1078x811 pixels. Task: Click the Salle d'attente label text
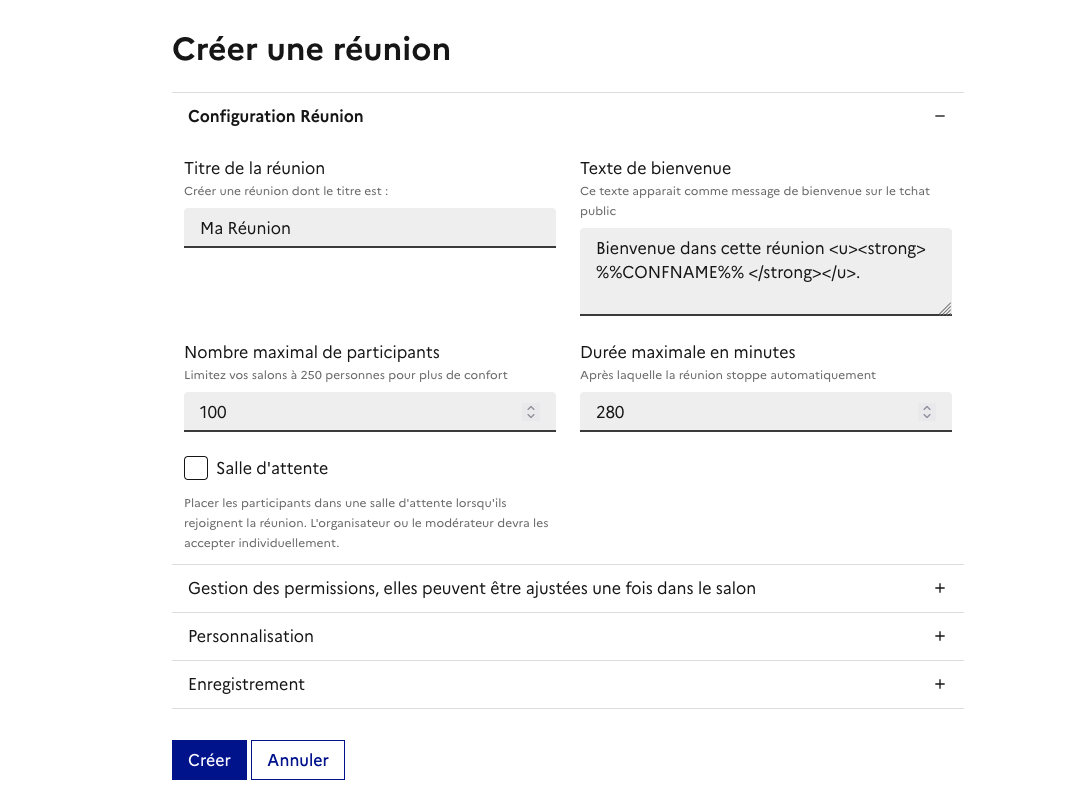point(272,468)
